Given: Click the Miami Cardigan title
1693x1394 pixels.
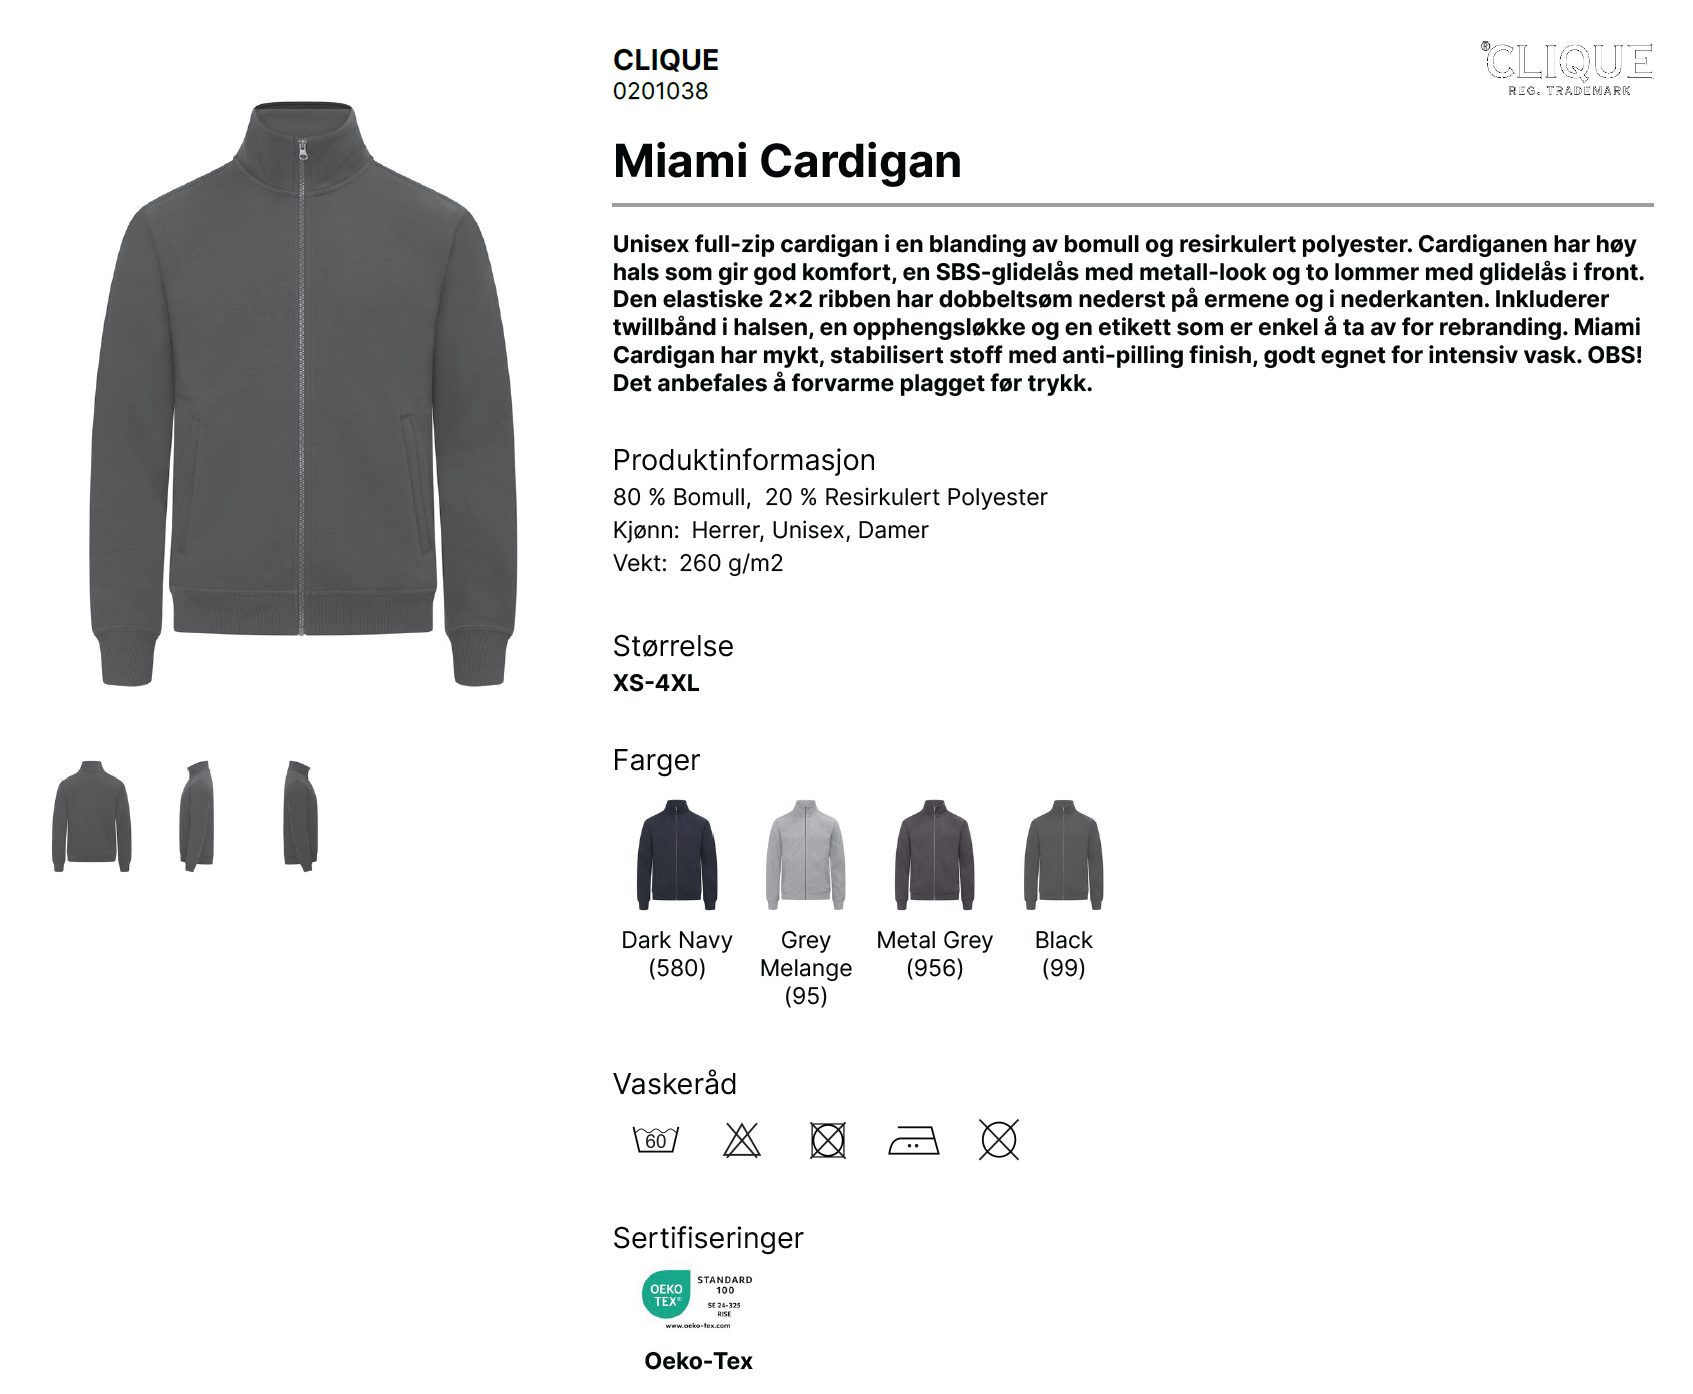Looking at the screenshot, I should click(x=787, y=161).
